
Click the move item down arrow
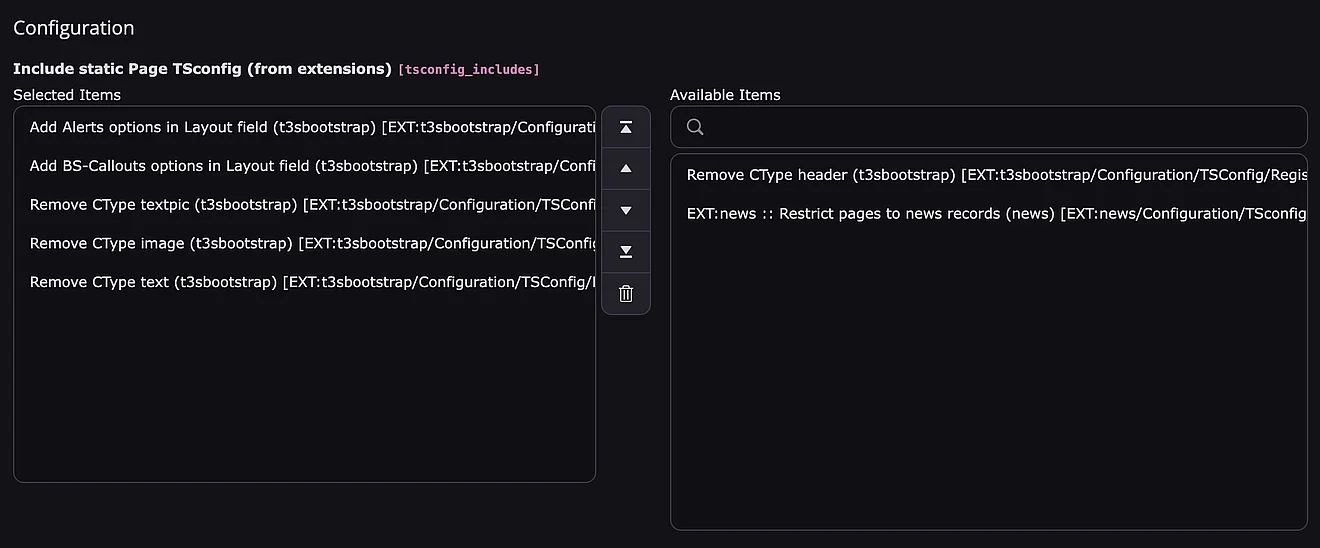[x=626, y=210]
